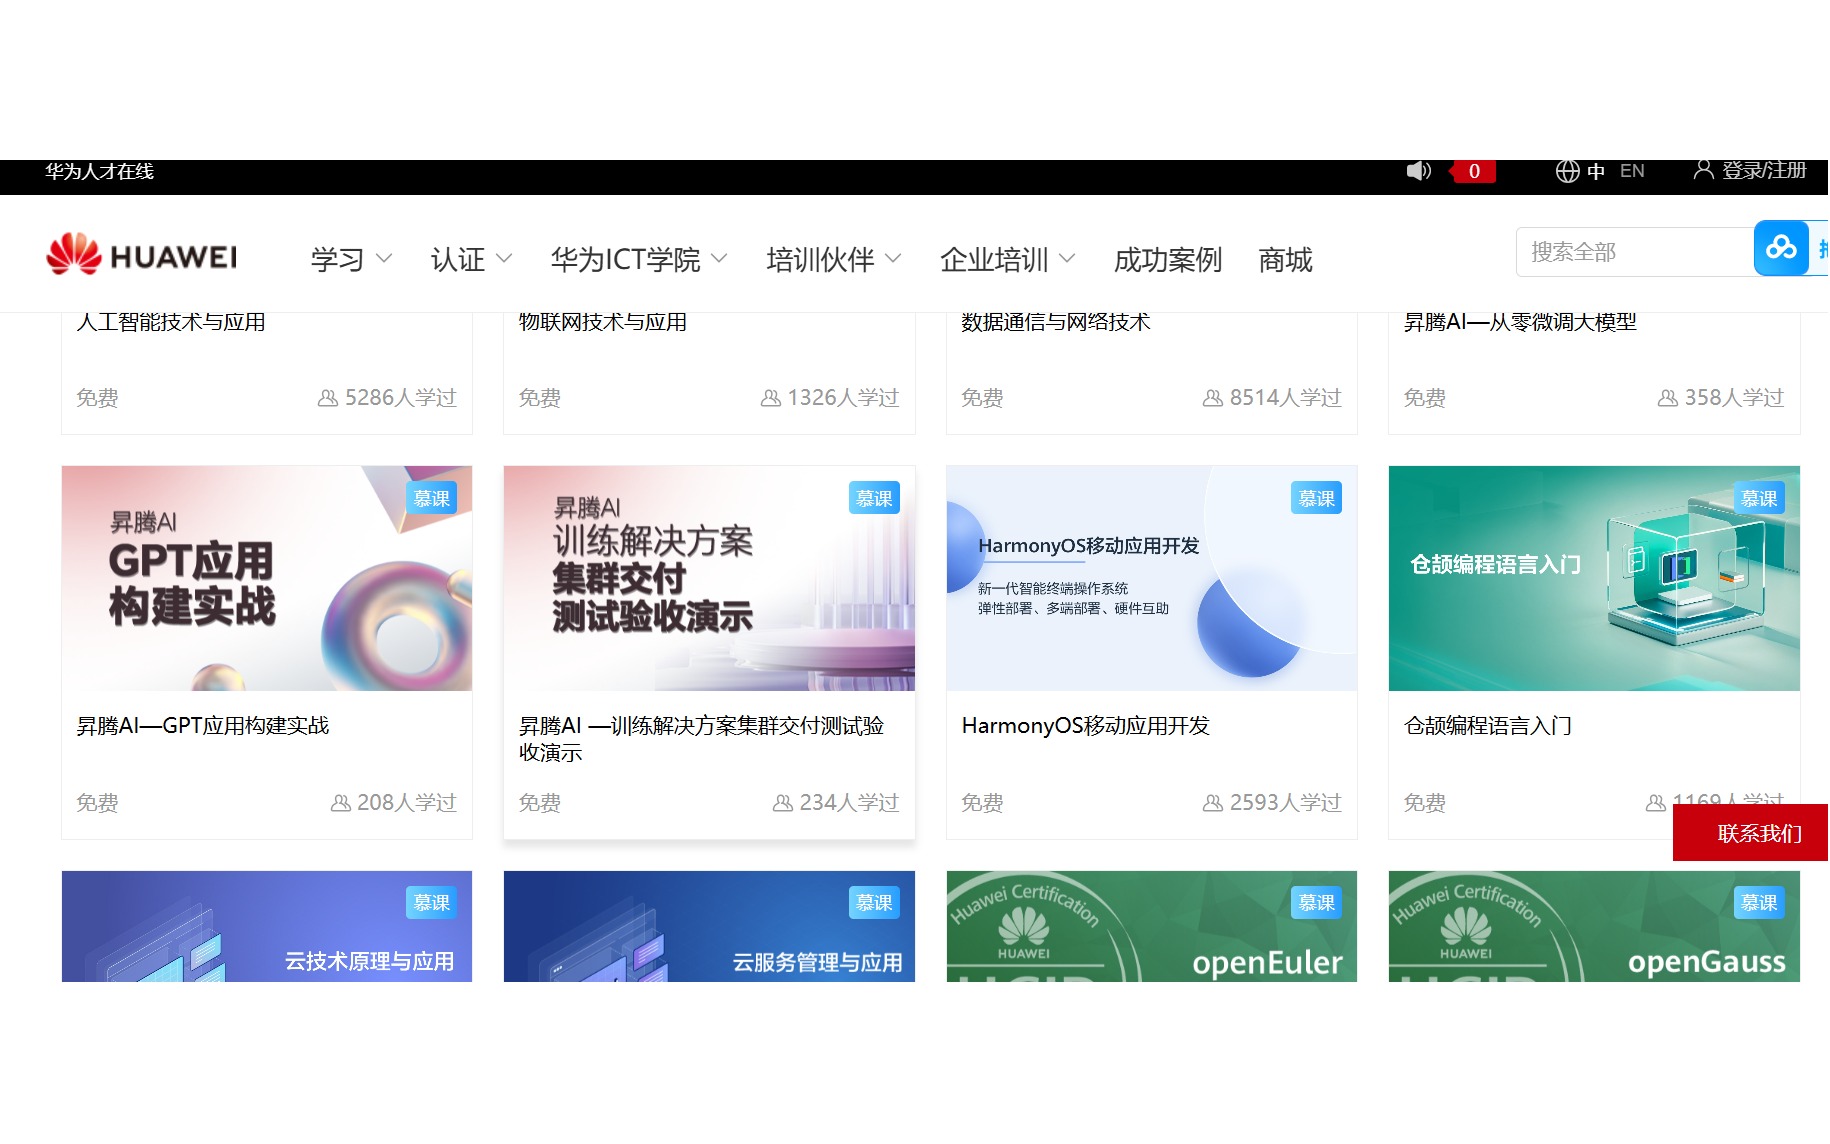Click learner icon beside 5286人学过
The width and height of the screenshot is (1830, 1144).
(327, 398)
